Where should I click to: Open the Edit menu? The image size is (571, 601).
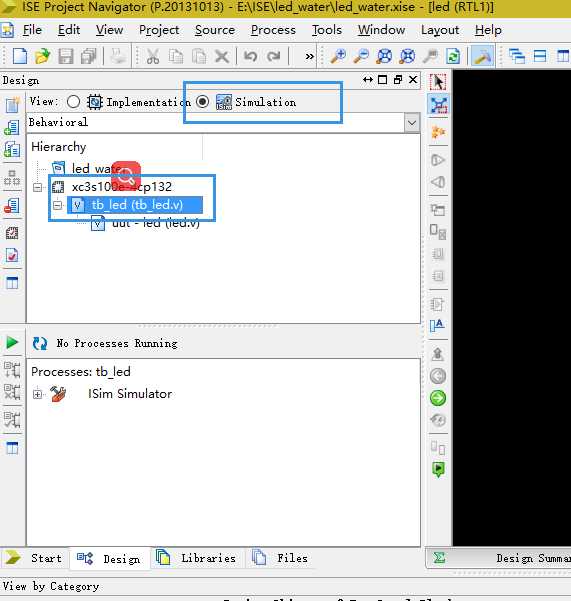point(69,30)
